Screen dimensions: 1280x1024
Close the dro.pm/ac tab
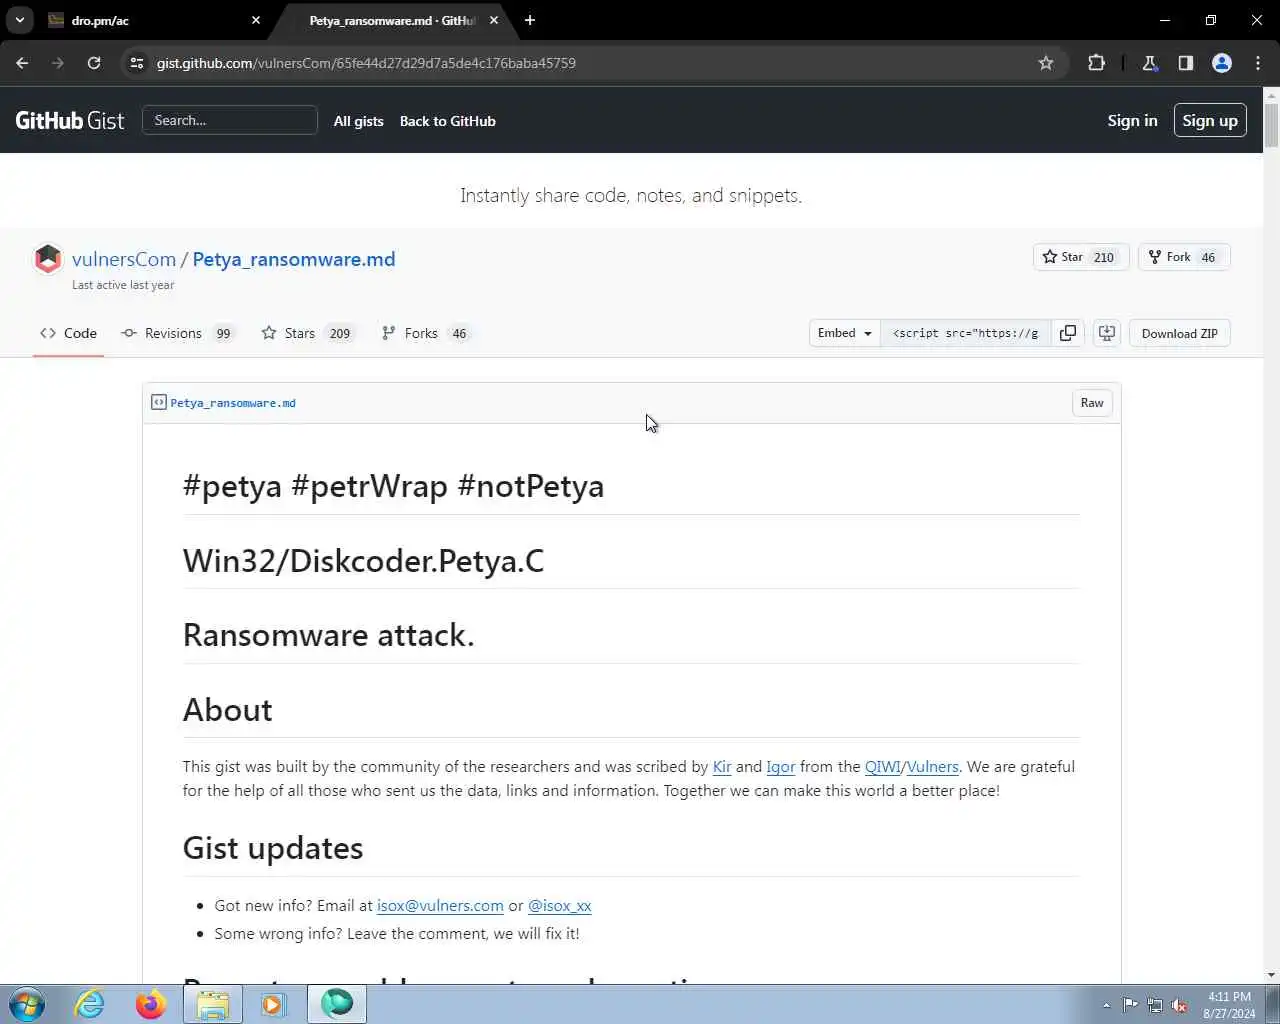256,20
